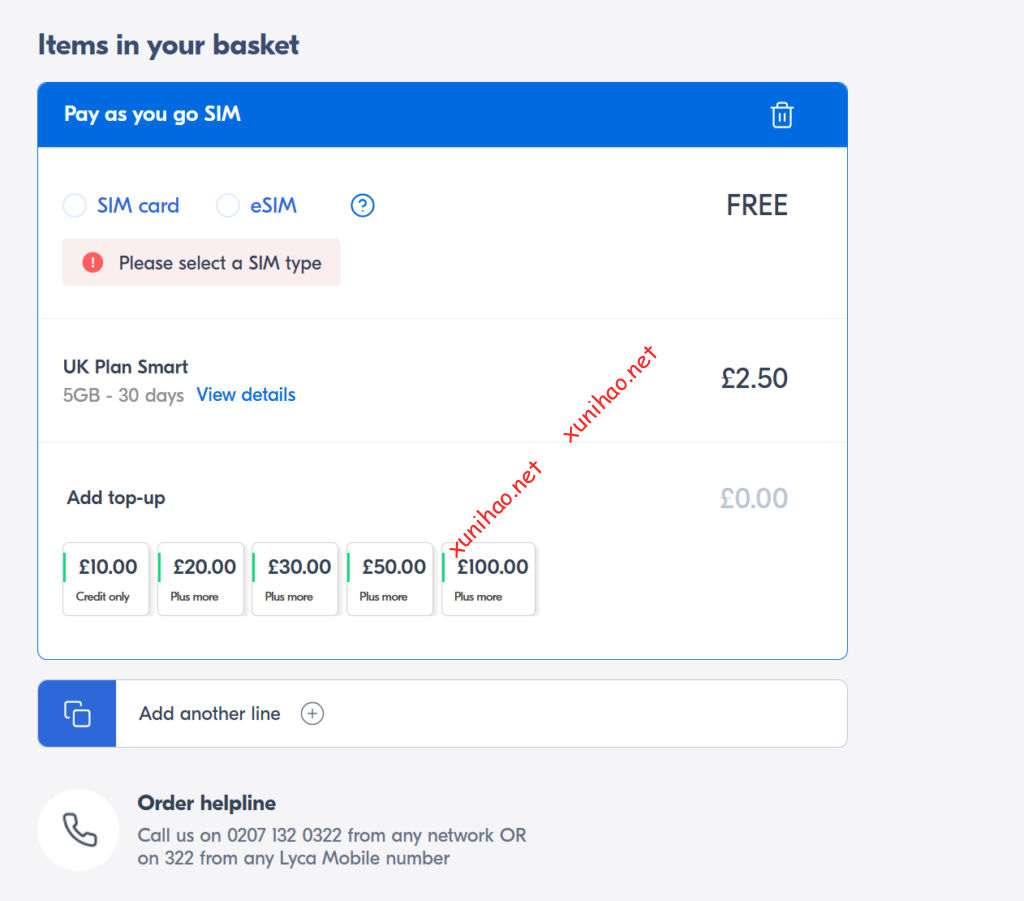The image size is (1024, 901).
Task: Click the Please select a SIM type message
Action: [x=220, y=263]
